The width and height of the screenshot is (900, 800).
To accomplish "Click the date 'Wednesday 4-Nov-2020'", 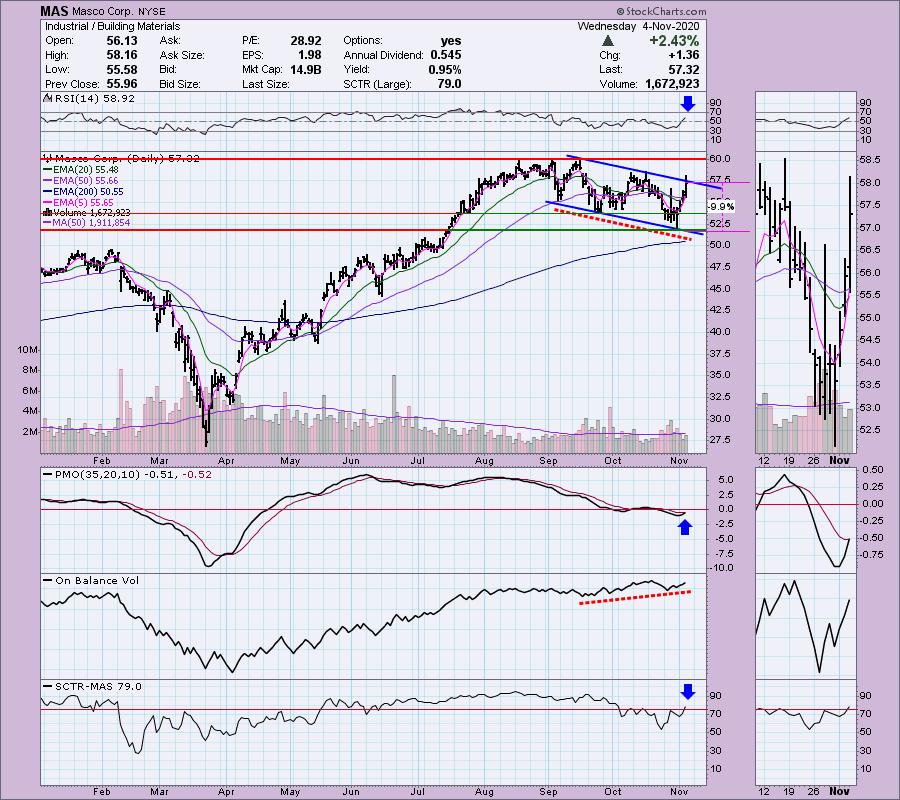I will 638,26.
